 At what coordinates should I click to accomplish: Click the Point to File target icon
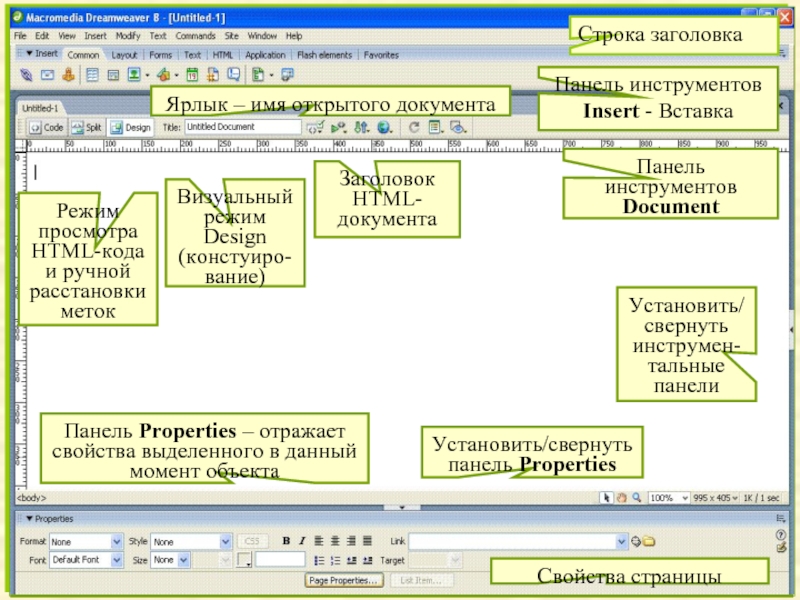point(636,541)
